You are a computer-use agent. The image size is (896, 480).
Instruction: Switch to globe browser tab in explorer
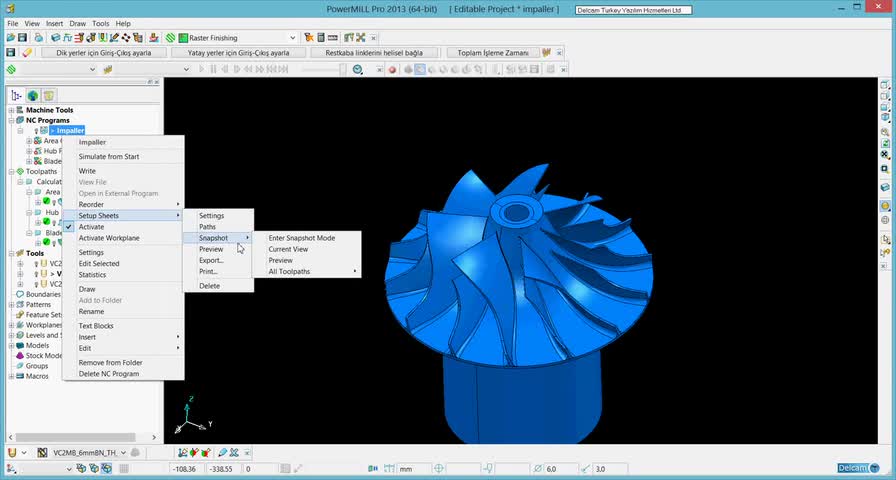pos(33,95)
